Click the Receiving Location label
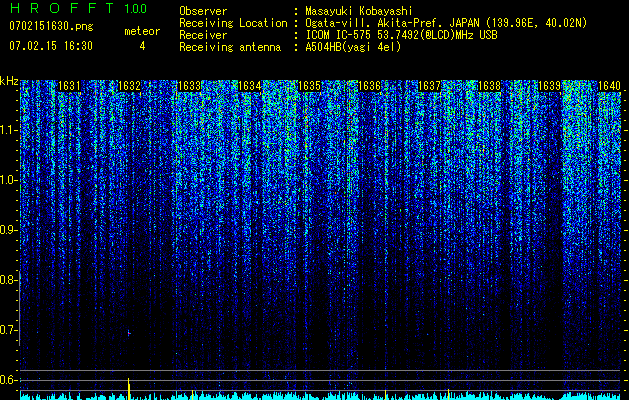 (x=233, y=23)
